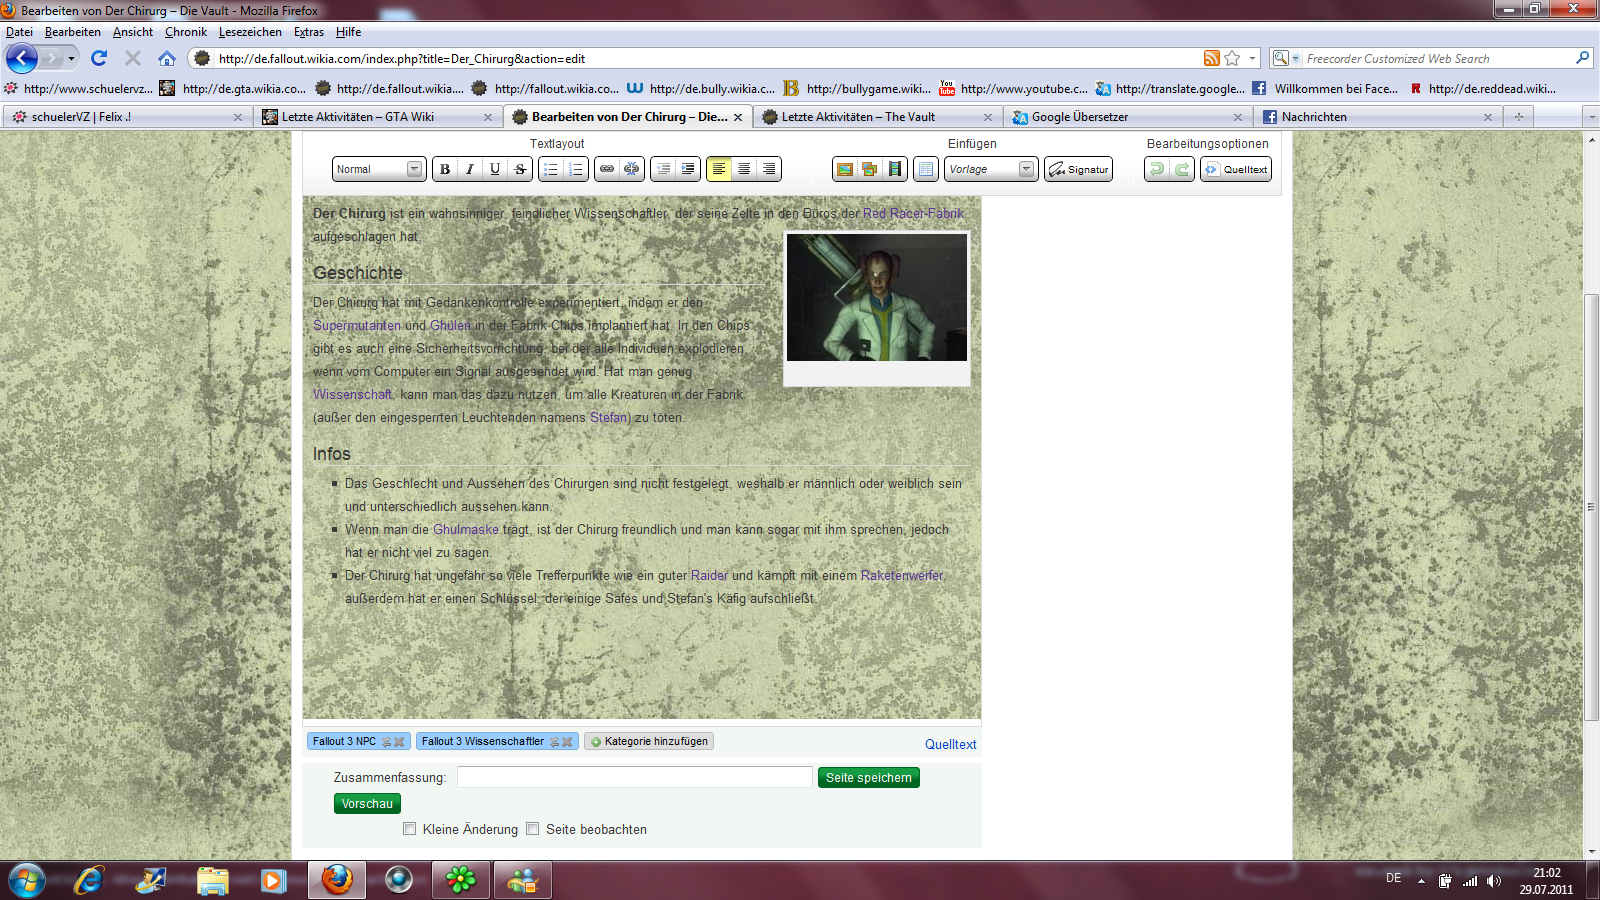Switch to the Google Übersetzer tab
1600x900 pixels.
click(1079, 117)
